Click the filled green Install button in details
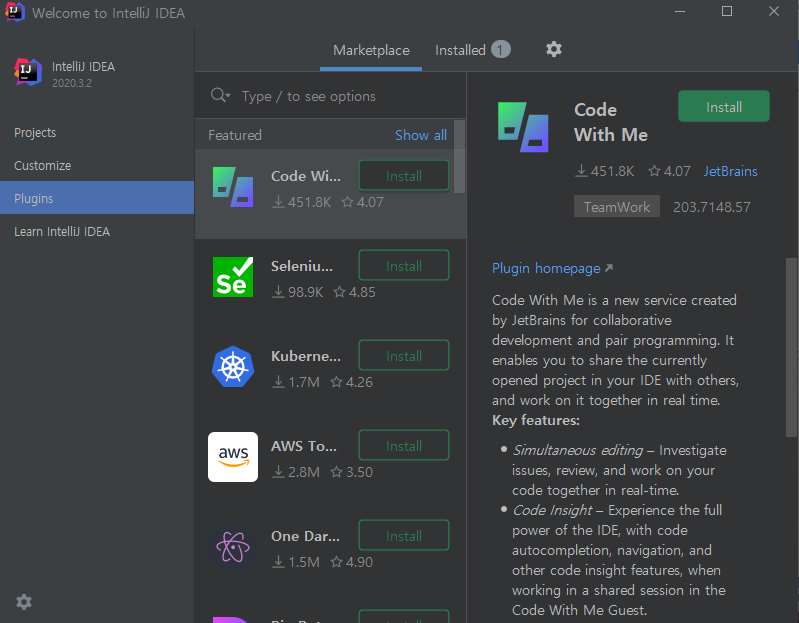Image resolution: width=799 pixels, height=623 pixels. [724, 106]
